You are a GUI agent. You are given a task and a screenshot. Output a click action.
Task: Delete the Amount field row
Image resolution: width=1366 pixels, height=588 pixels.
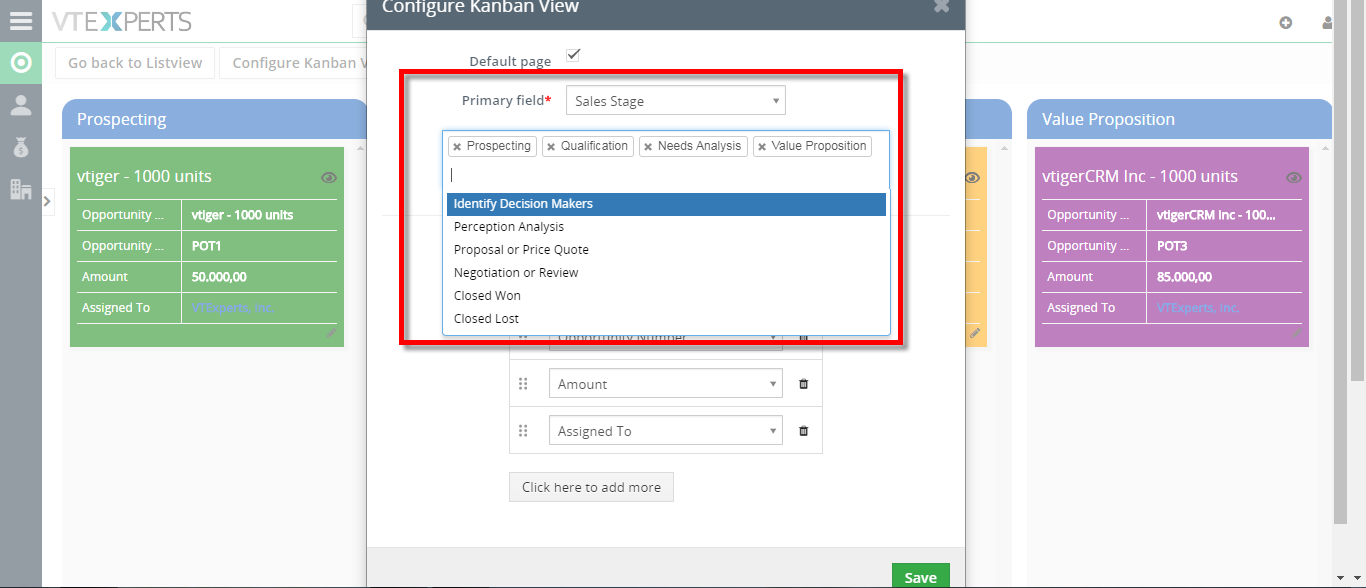(x=803, y=384)
